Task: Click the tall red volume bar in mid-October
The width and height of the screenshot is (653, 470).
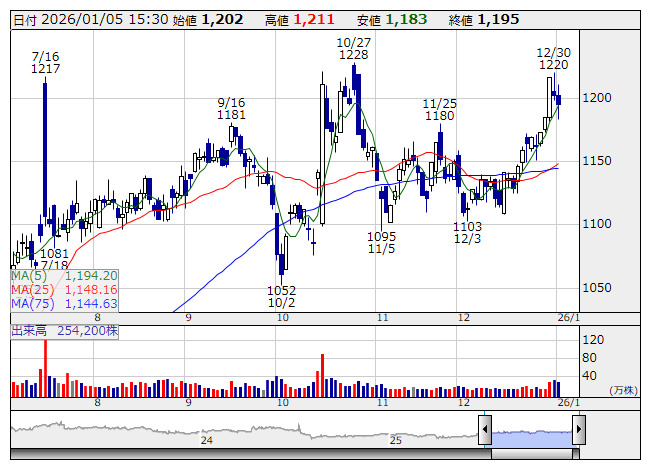Action: click(x=322, y=376)
